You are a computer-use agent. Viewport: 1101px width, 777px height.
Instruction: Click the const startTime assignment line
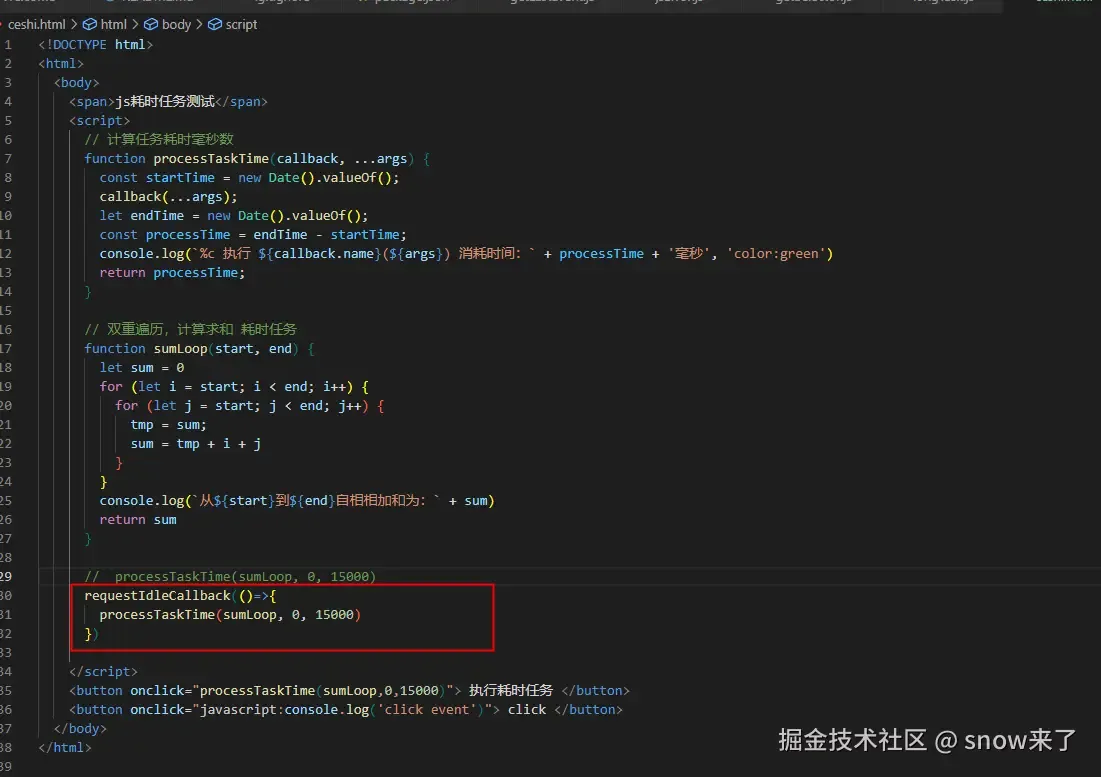[249, 178]
